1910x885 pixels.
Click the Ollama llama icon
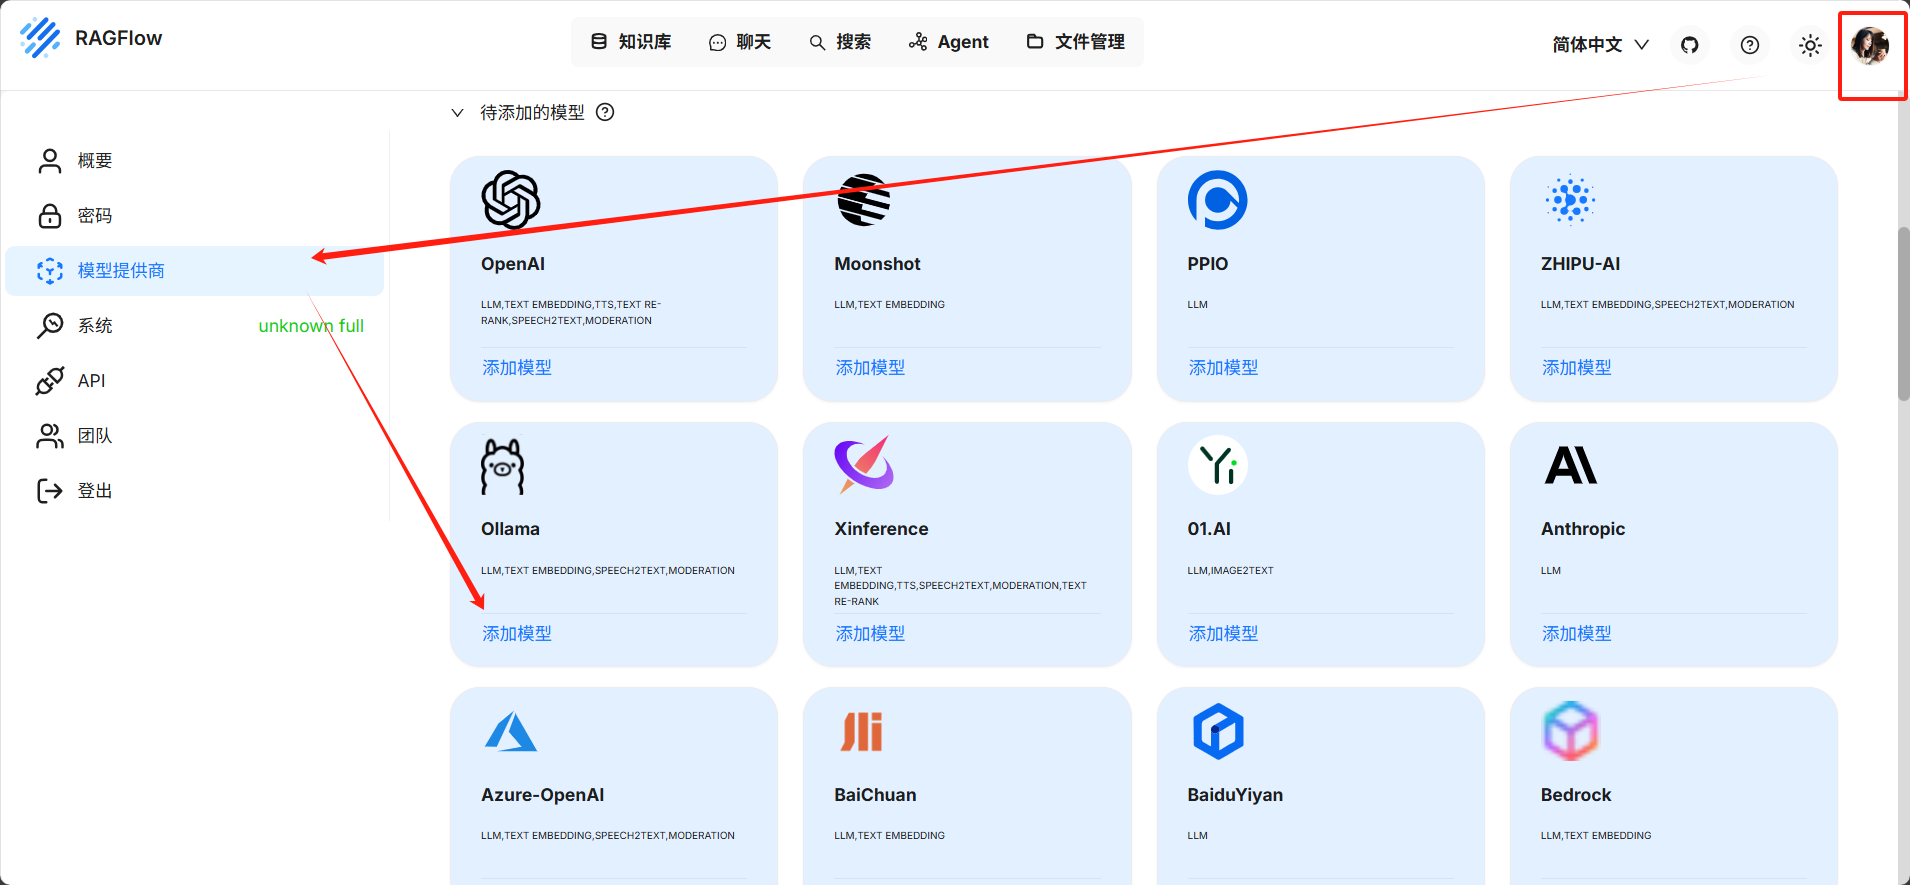[503, 466]
